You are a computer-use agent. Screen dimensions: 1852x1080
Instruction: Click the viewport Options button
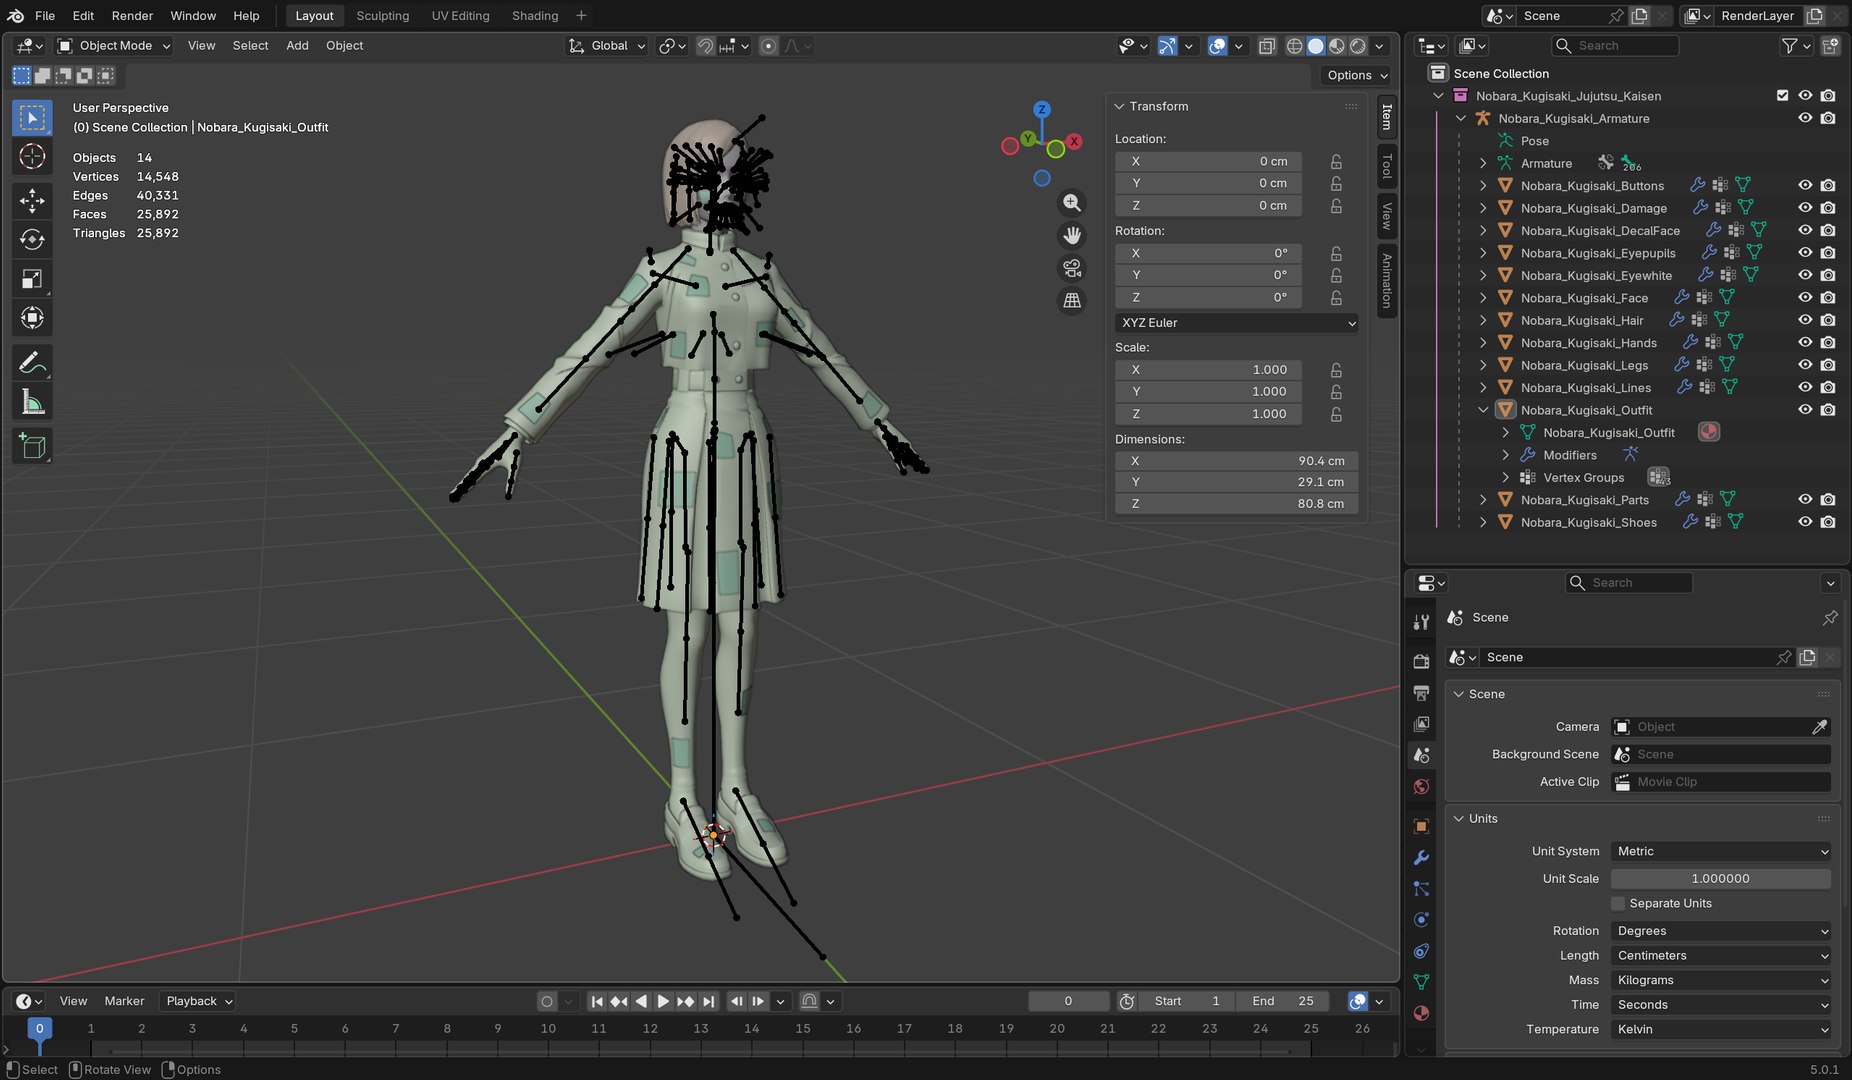(x=1357, y=76)
